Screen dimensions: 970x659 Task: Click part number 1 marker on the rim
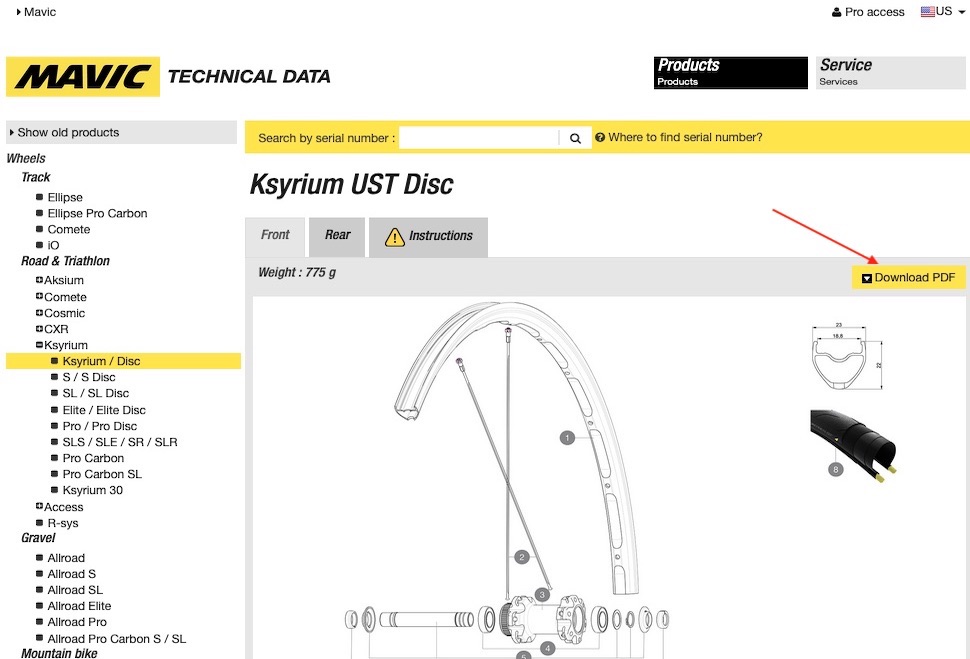click(567, 437)
